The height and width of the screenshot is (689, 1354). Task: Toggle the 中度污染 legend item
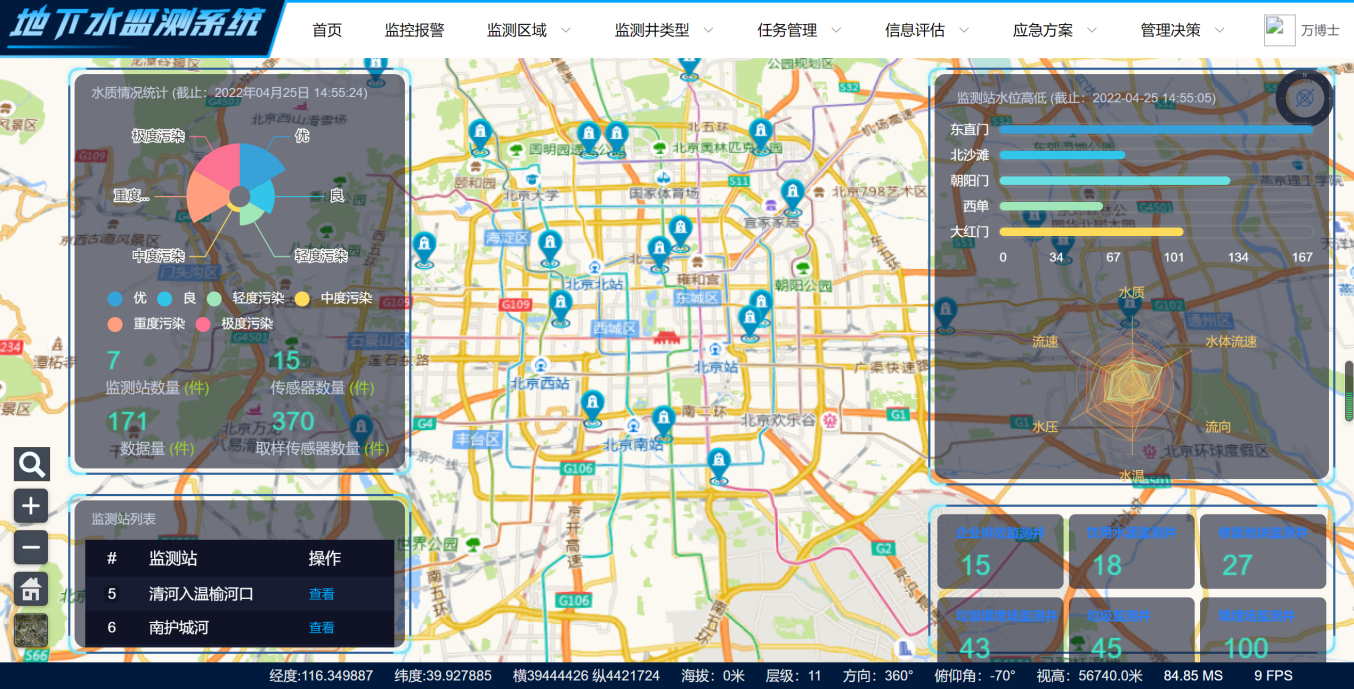click(x=333, y=298)
